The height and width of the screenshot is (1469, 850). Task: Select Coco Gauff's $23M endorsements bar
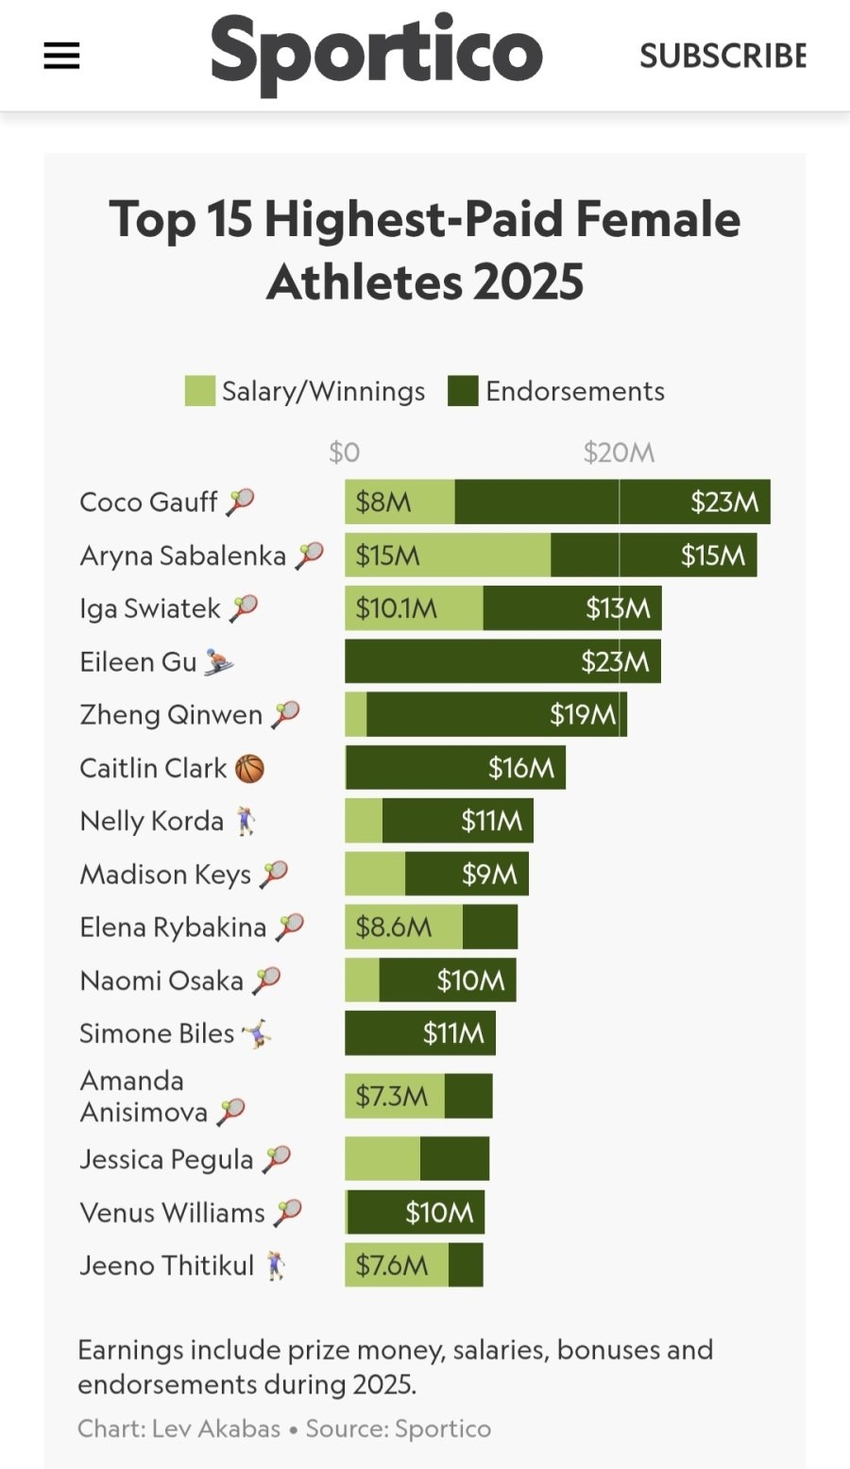click(x=612, y=502)
